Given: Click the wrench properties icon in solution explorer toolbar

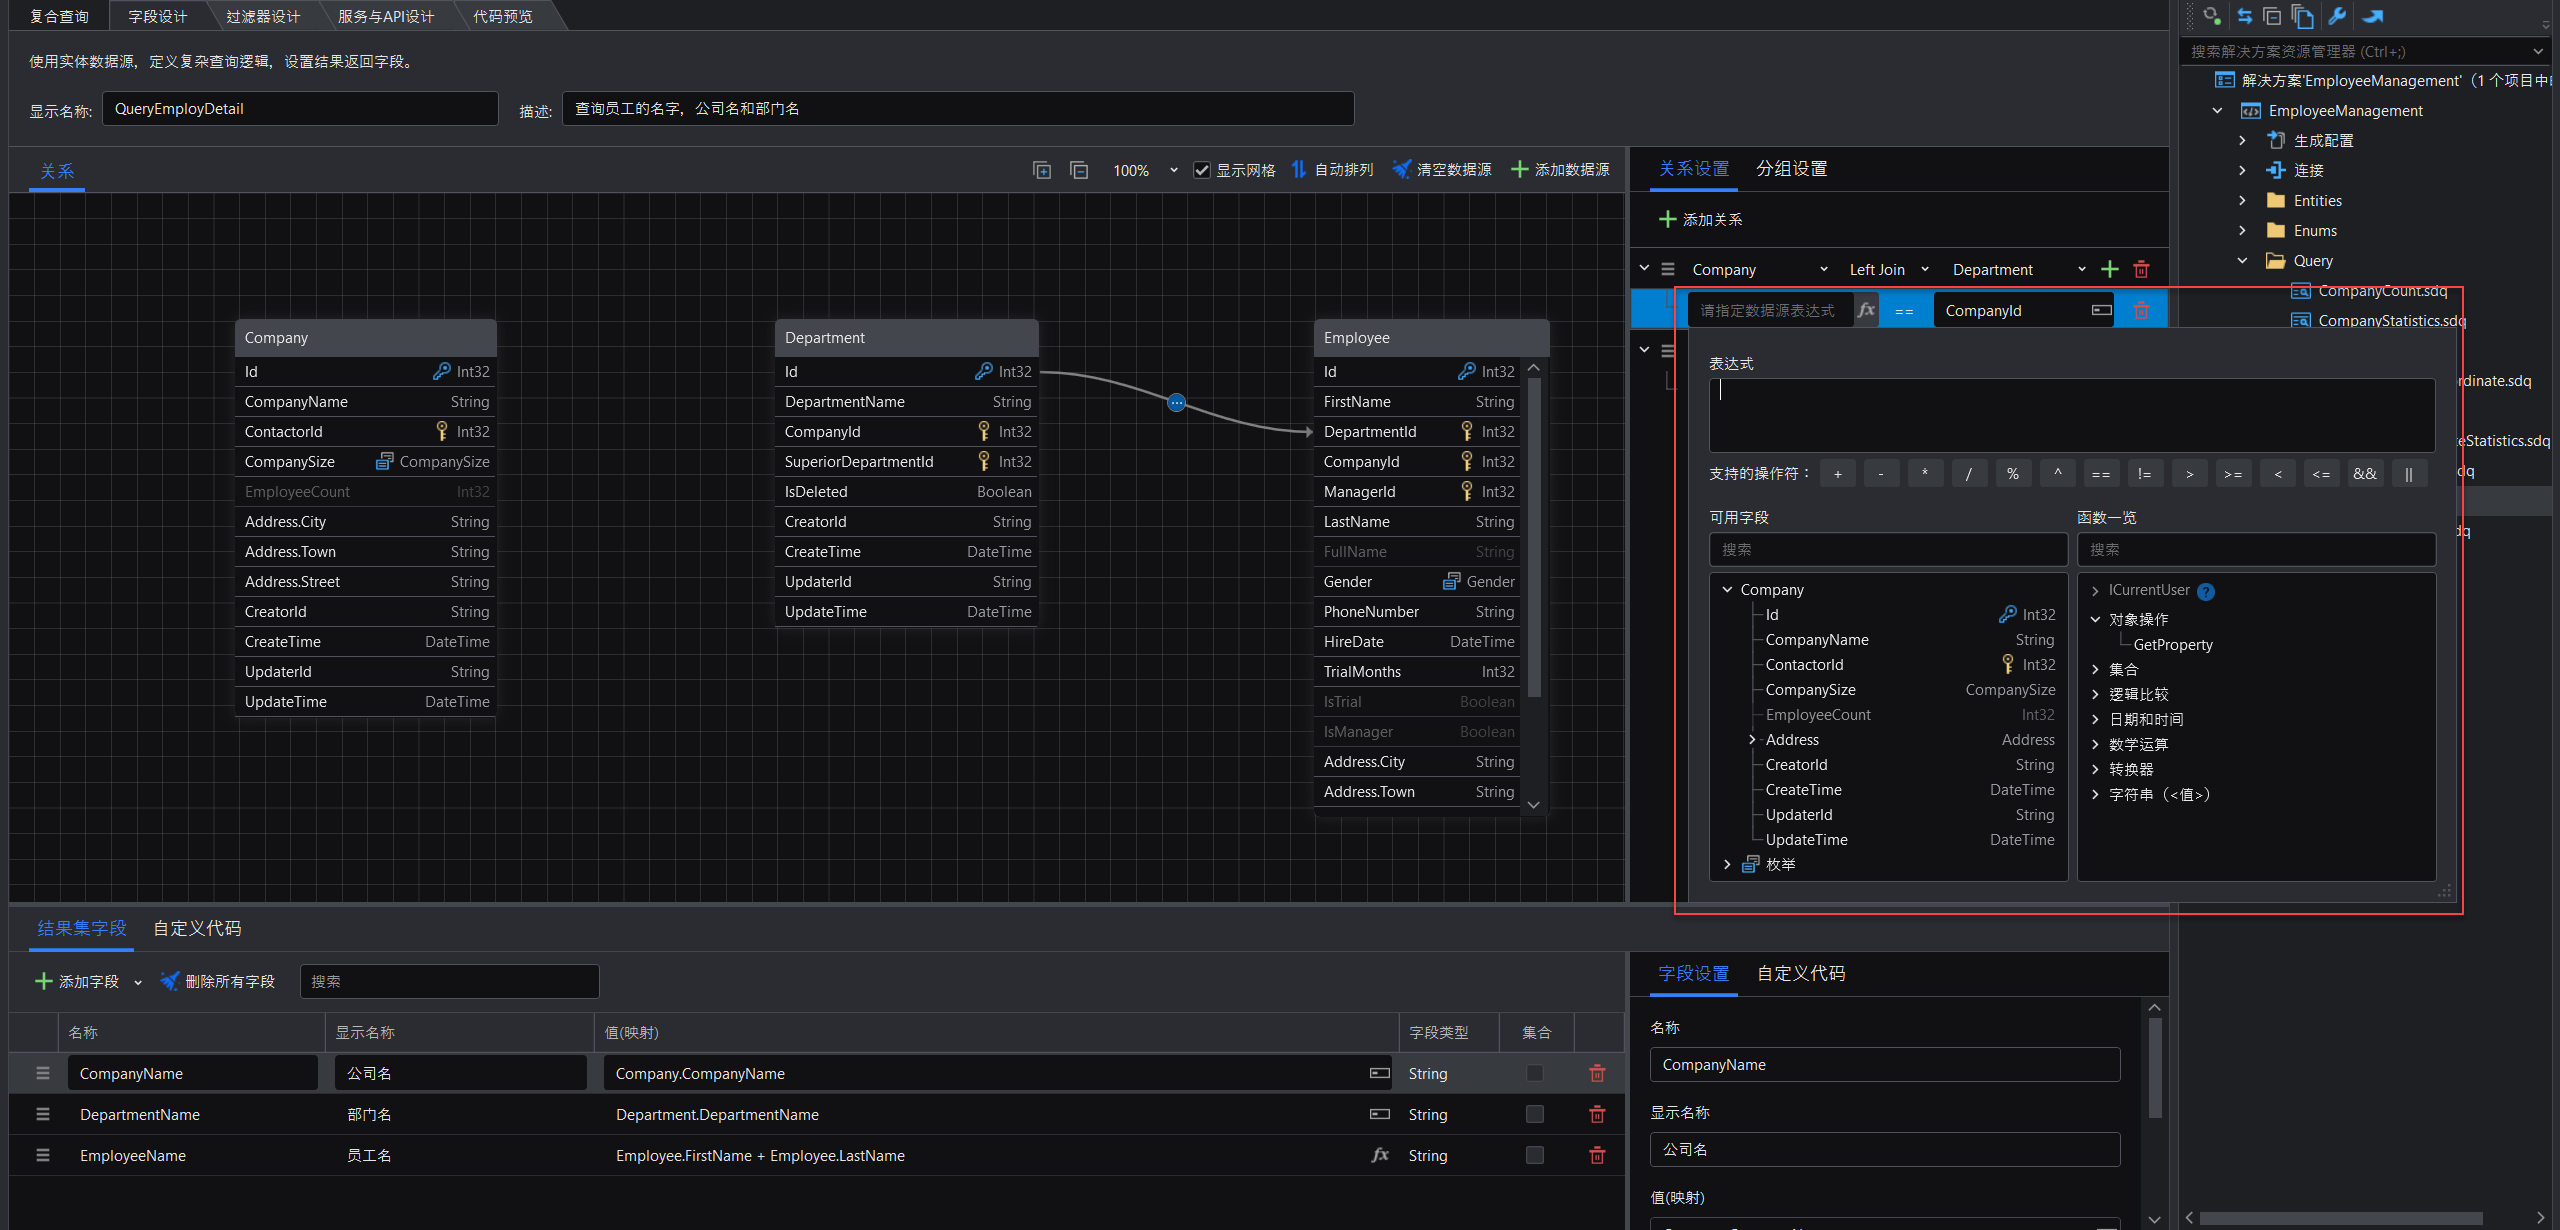Looking at the screenshot, I should pyautogui.click(x=2337, y=16).
